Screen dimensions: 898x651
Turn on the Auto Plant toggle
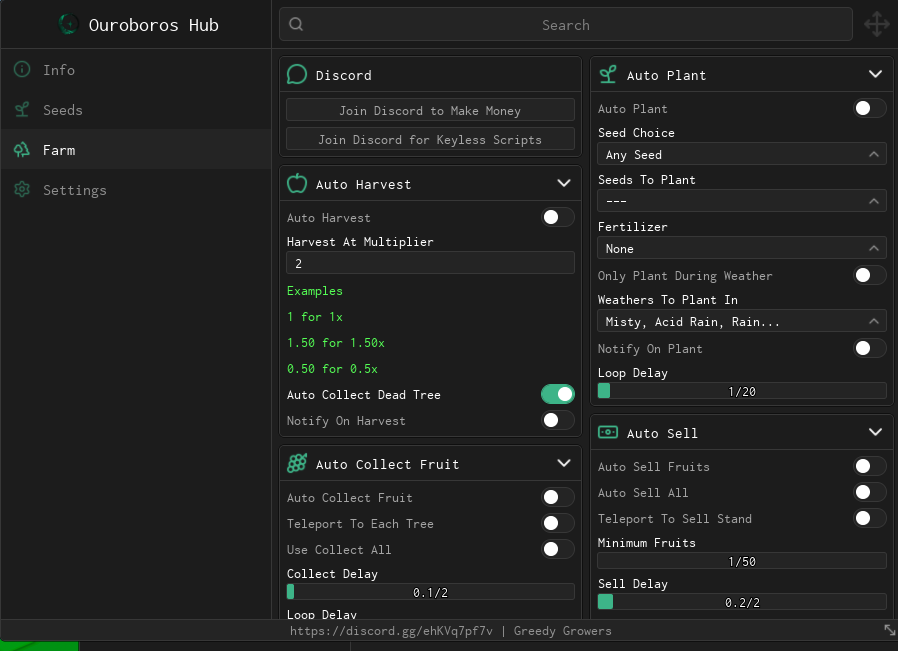click(869, 108)
